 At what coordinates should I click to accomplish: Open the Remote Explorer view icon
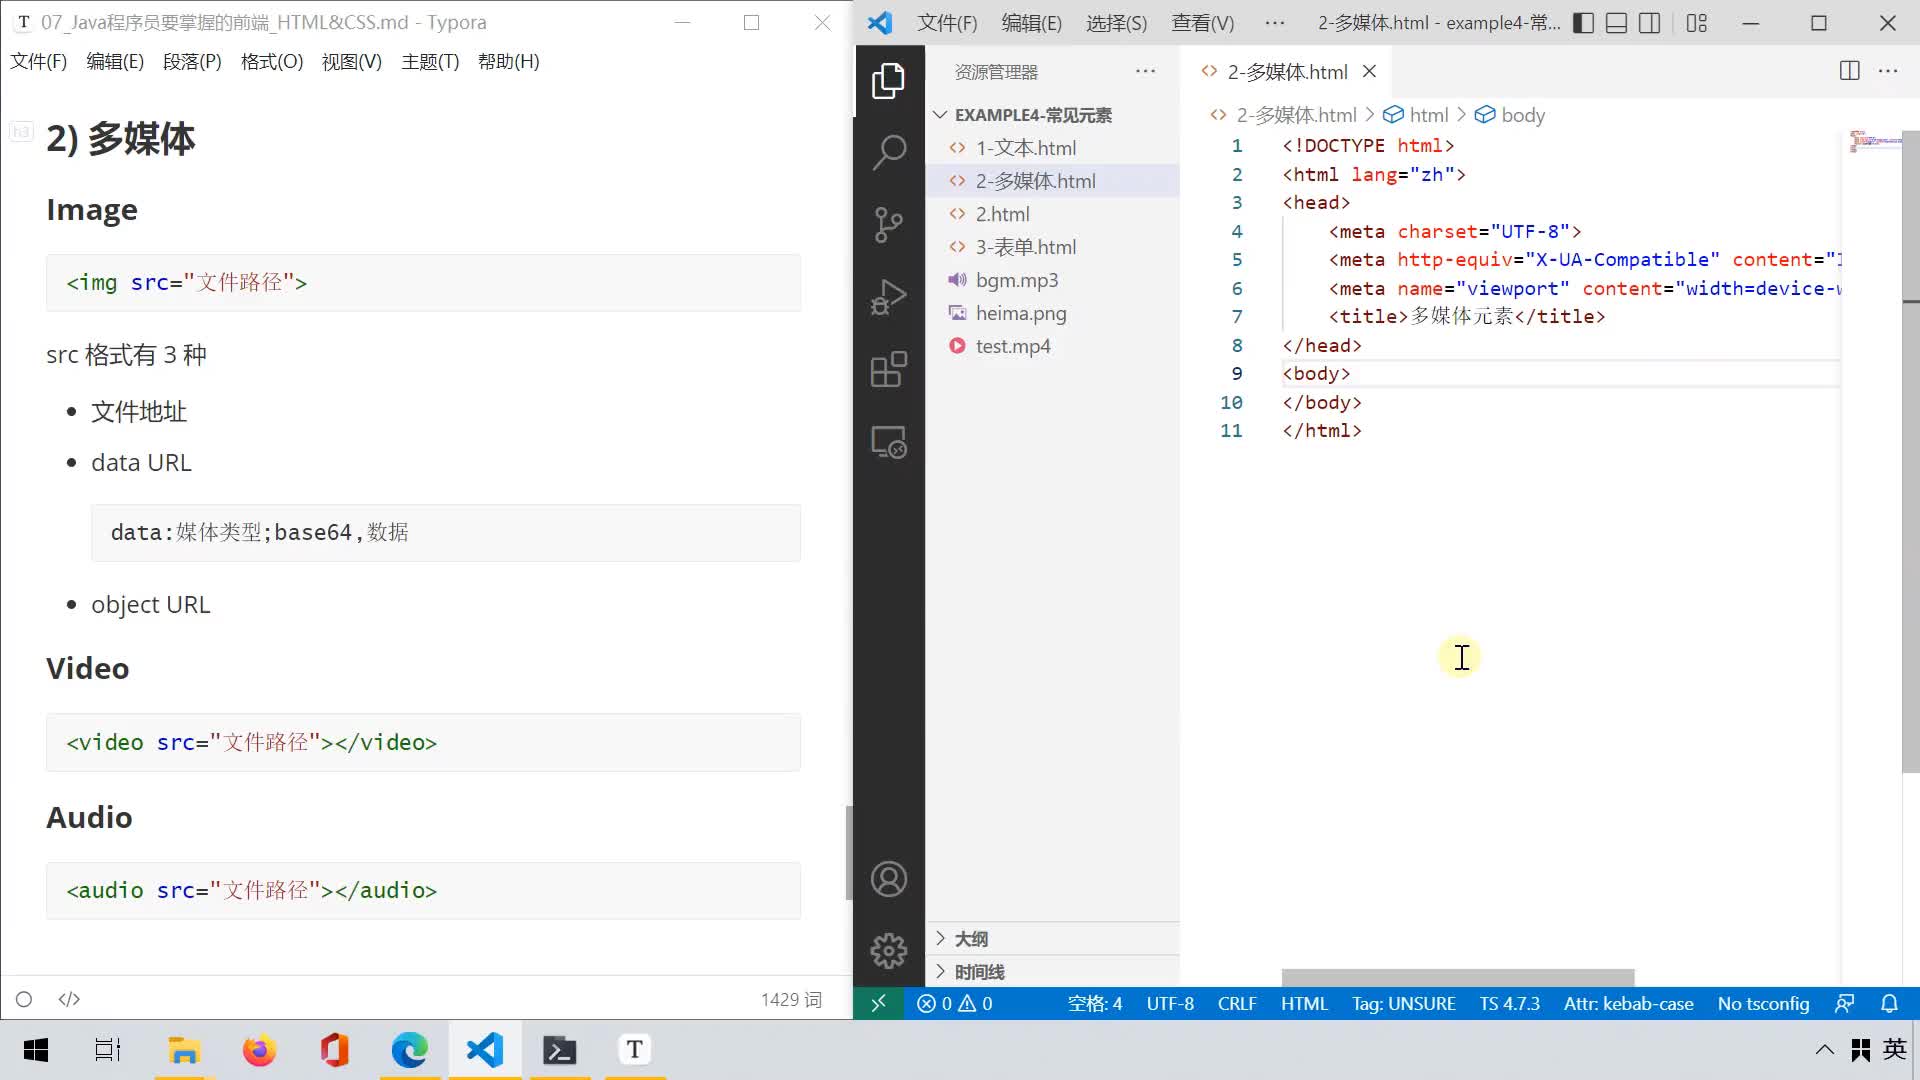point(888,442)
